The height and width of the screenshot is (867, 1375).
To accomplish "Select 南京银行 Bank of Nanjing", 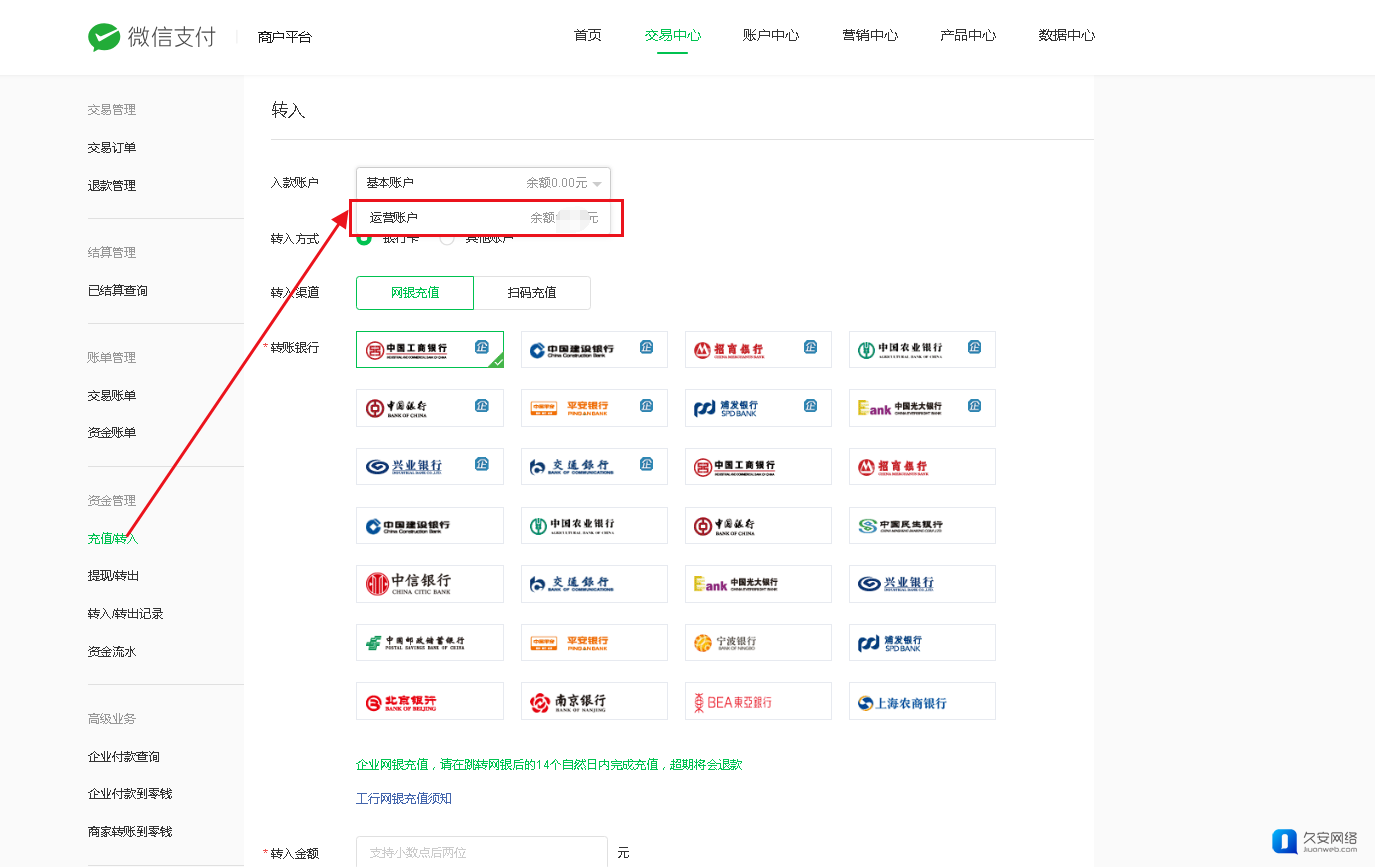I will [x=594, y=701].
